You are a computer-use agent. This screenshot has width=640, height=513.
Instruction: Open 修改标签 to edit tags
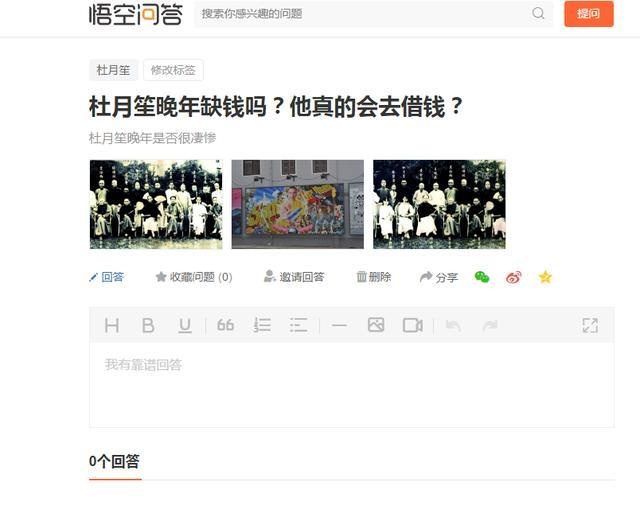(x=173, y=70)
